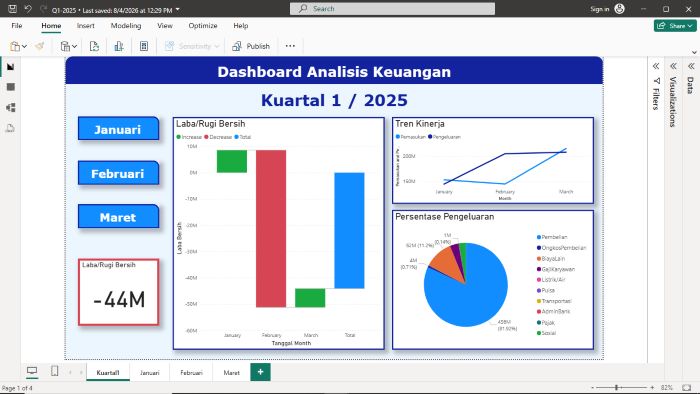
Task: Switch to the Februari page tab
Action: tap(191, 372)
